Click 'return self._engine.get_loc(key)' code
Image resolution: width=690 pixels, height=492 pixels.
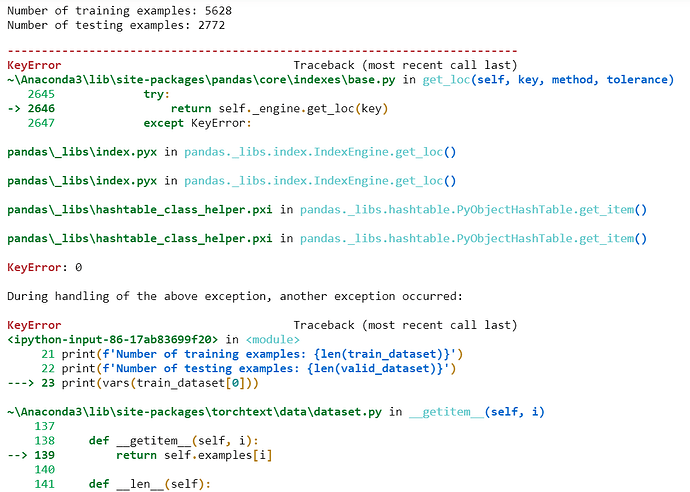[x=278, y=108]
